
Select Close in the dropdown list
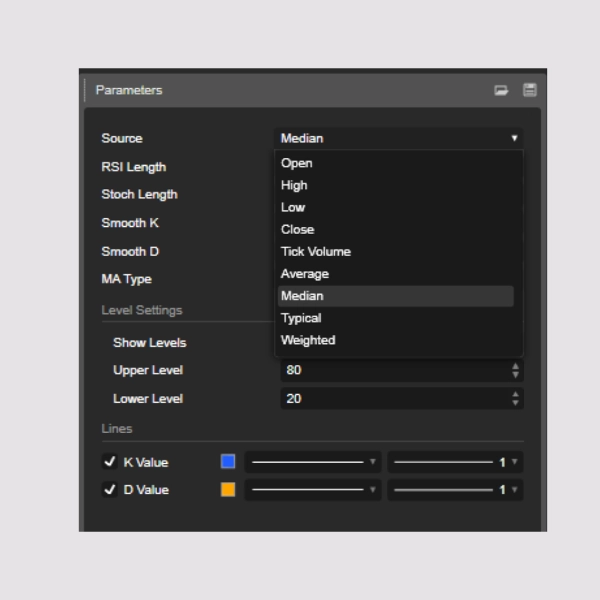[298, 229]
